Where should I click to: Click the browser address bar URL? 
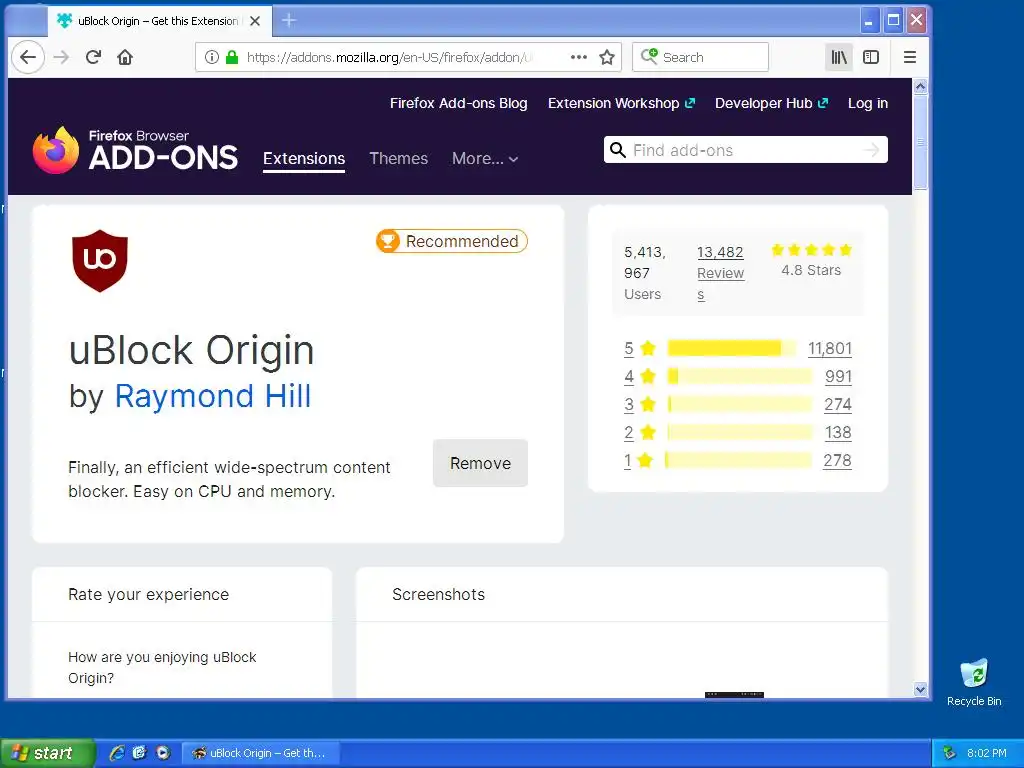[389, 57]
